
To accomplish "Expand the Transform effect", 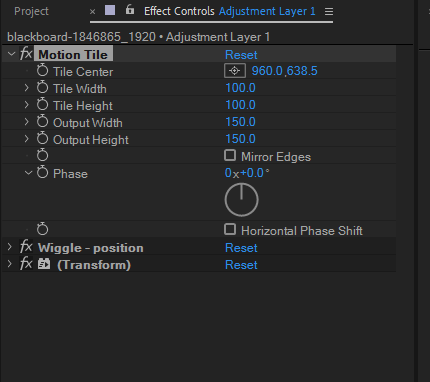I will [10, 264].
